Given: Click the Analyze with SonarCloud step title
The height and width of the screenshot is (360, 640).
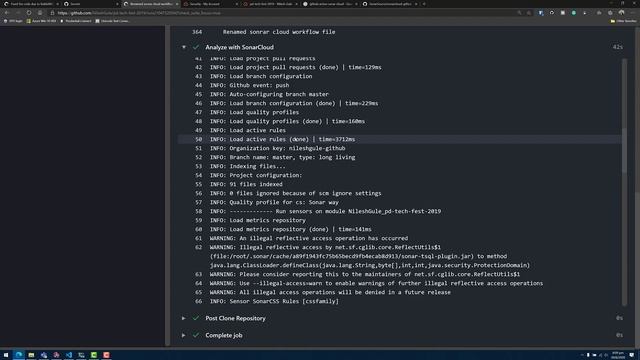Looking at the screenshot, I should point(239,47).
